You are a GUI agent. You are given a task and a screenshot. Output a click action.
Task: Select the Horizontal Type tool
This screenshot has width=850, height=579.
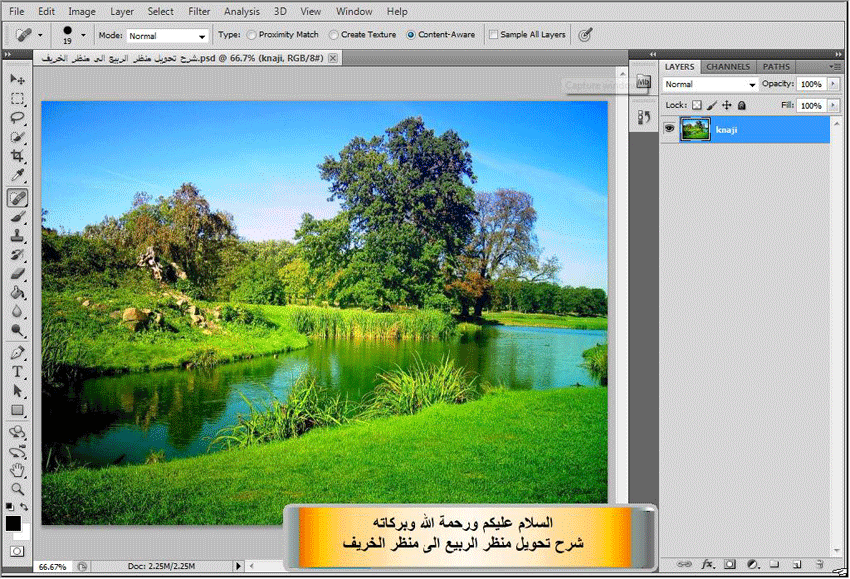point(17,372)
